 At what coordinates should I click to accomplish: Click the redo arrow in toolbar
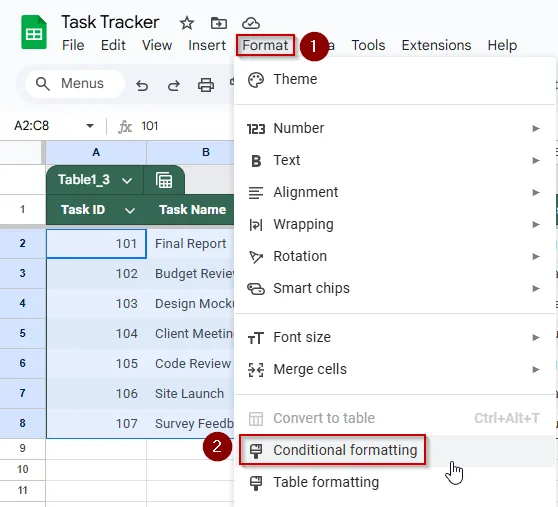pos(174,85)
